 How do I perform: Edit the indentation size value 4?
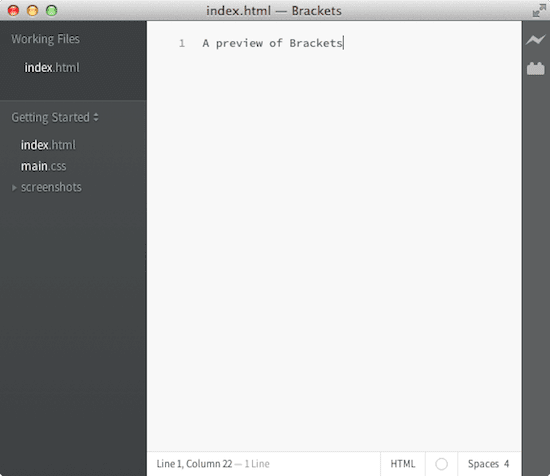pyautogui.click(x=507, y=464)
